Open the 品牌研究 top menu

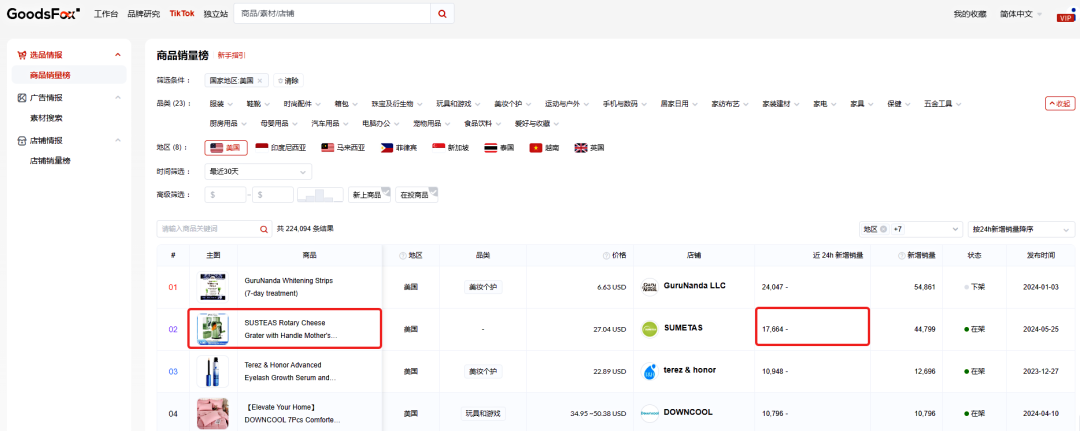[143, 14]
